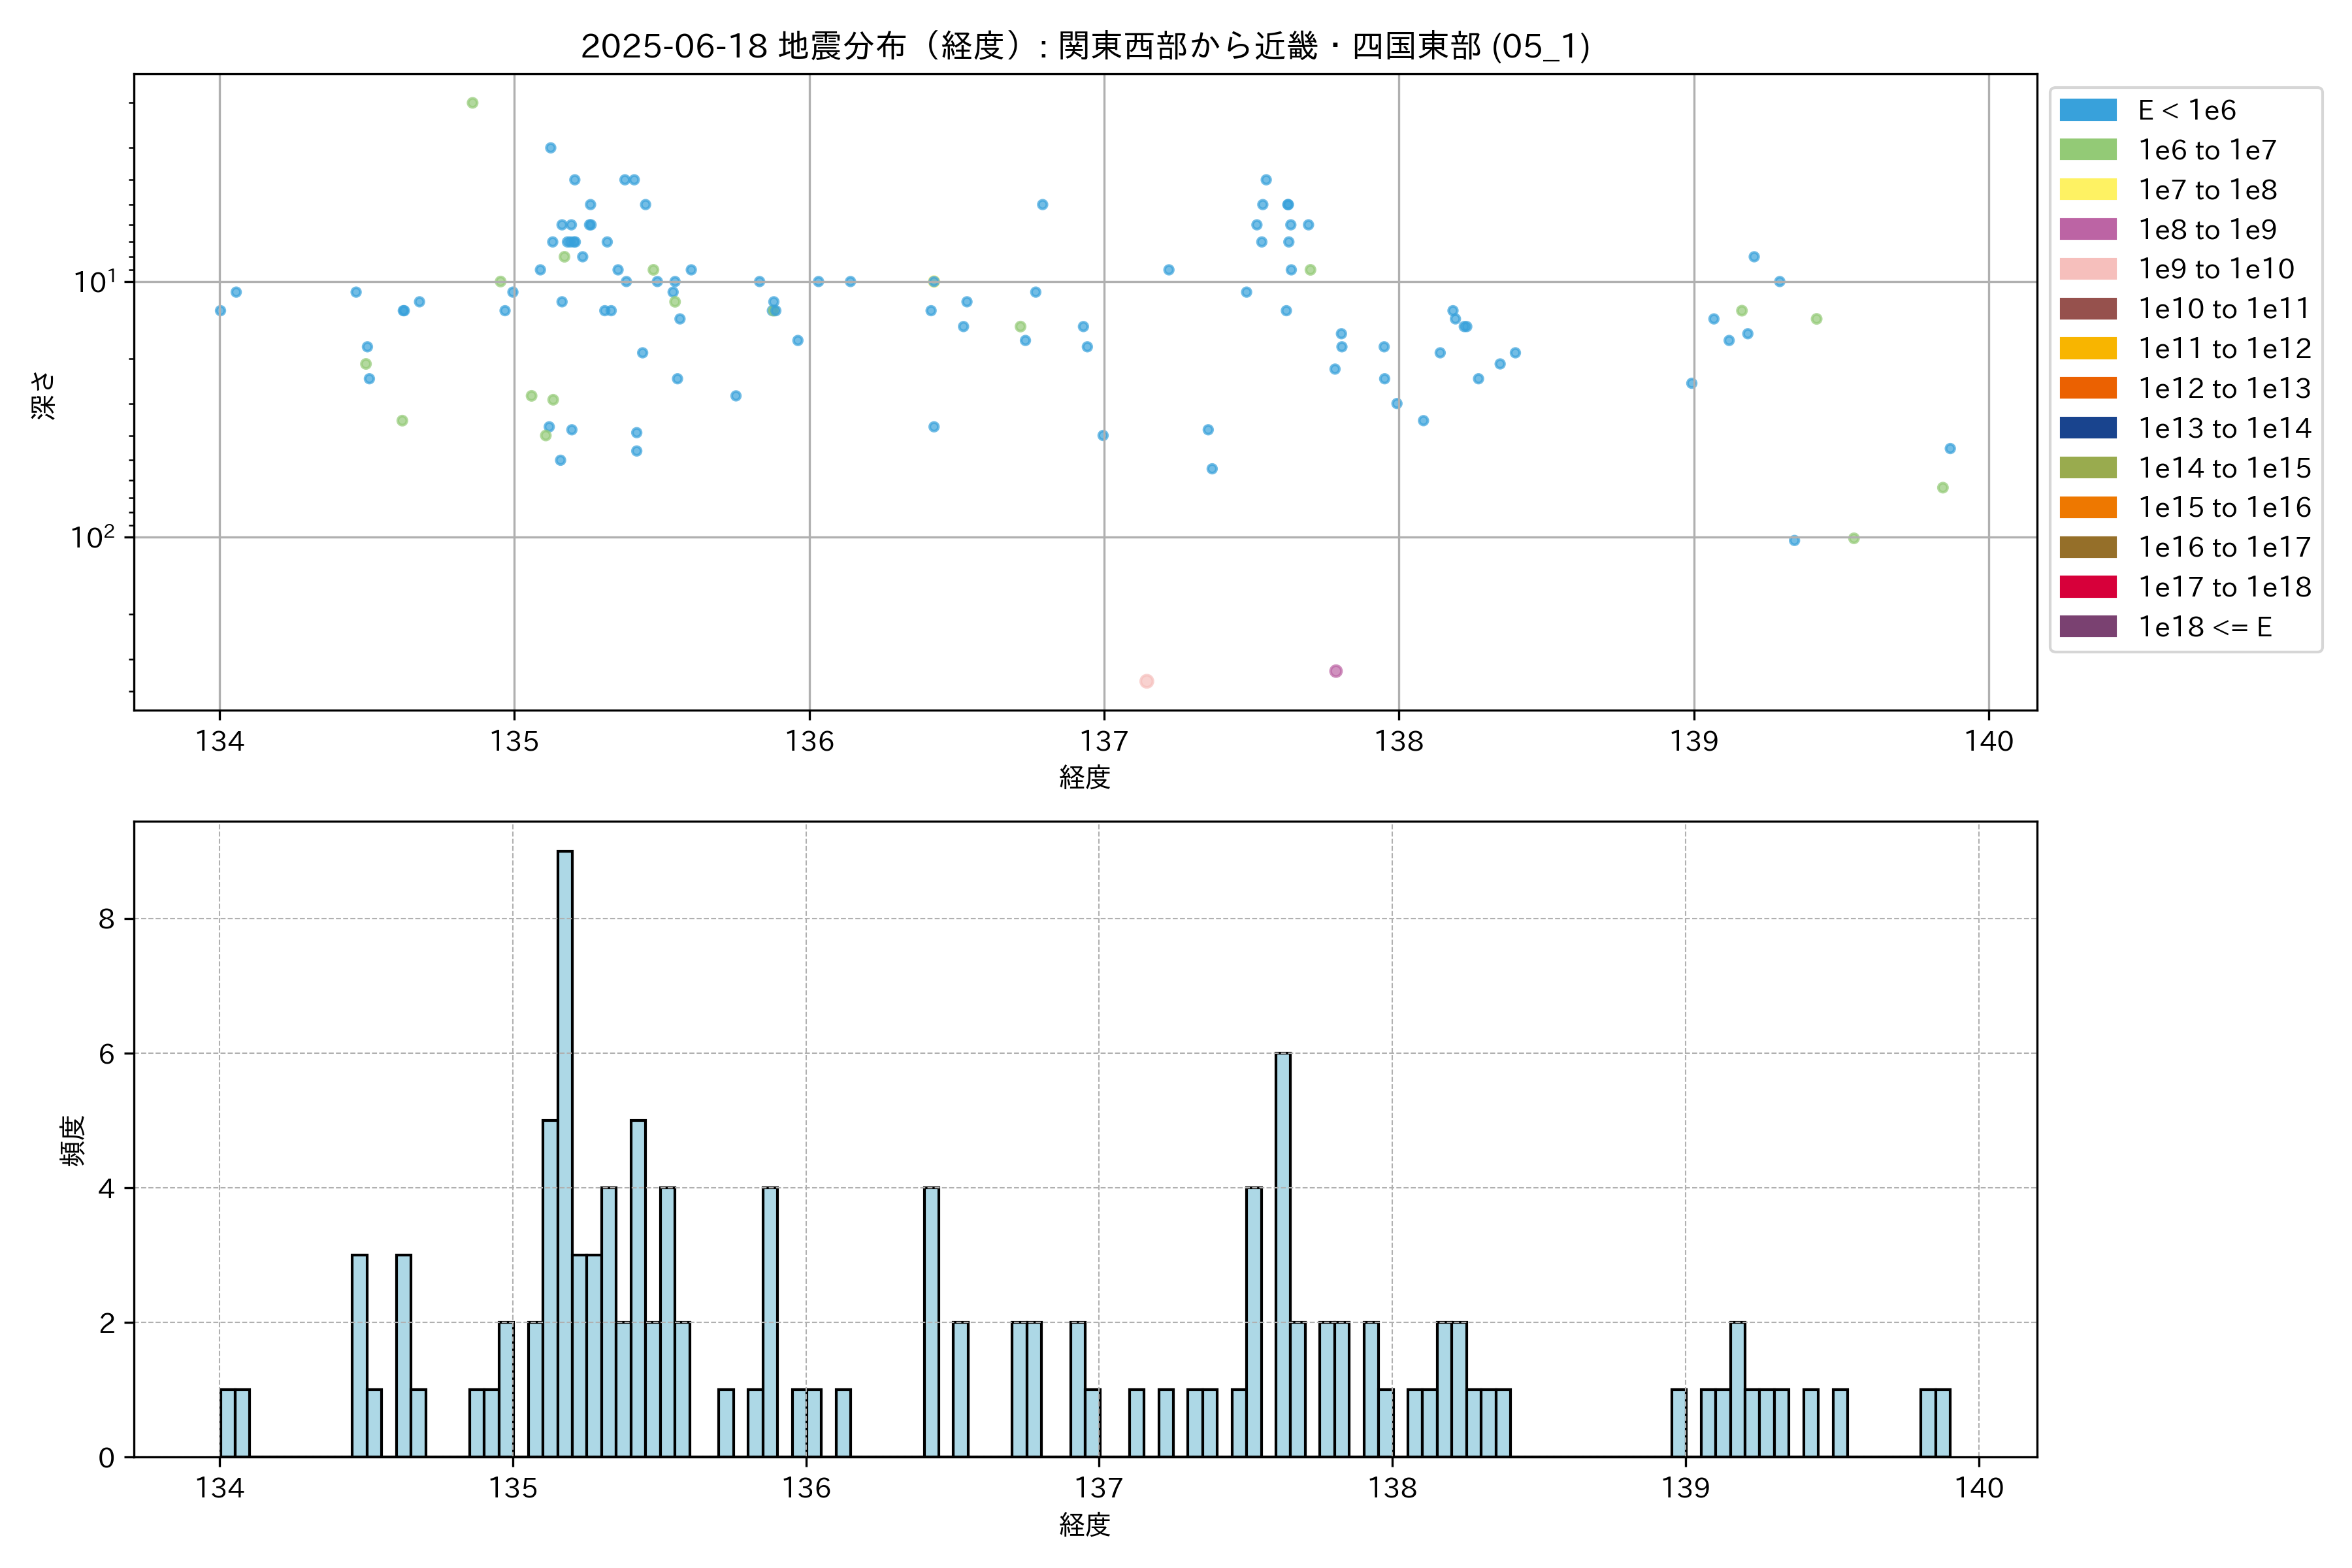Click the 経度 label under histogram
Viewport: 2352px width, 1568px height.
click(1085, 1525)
